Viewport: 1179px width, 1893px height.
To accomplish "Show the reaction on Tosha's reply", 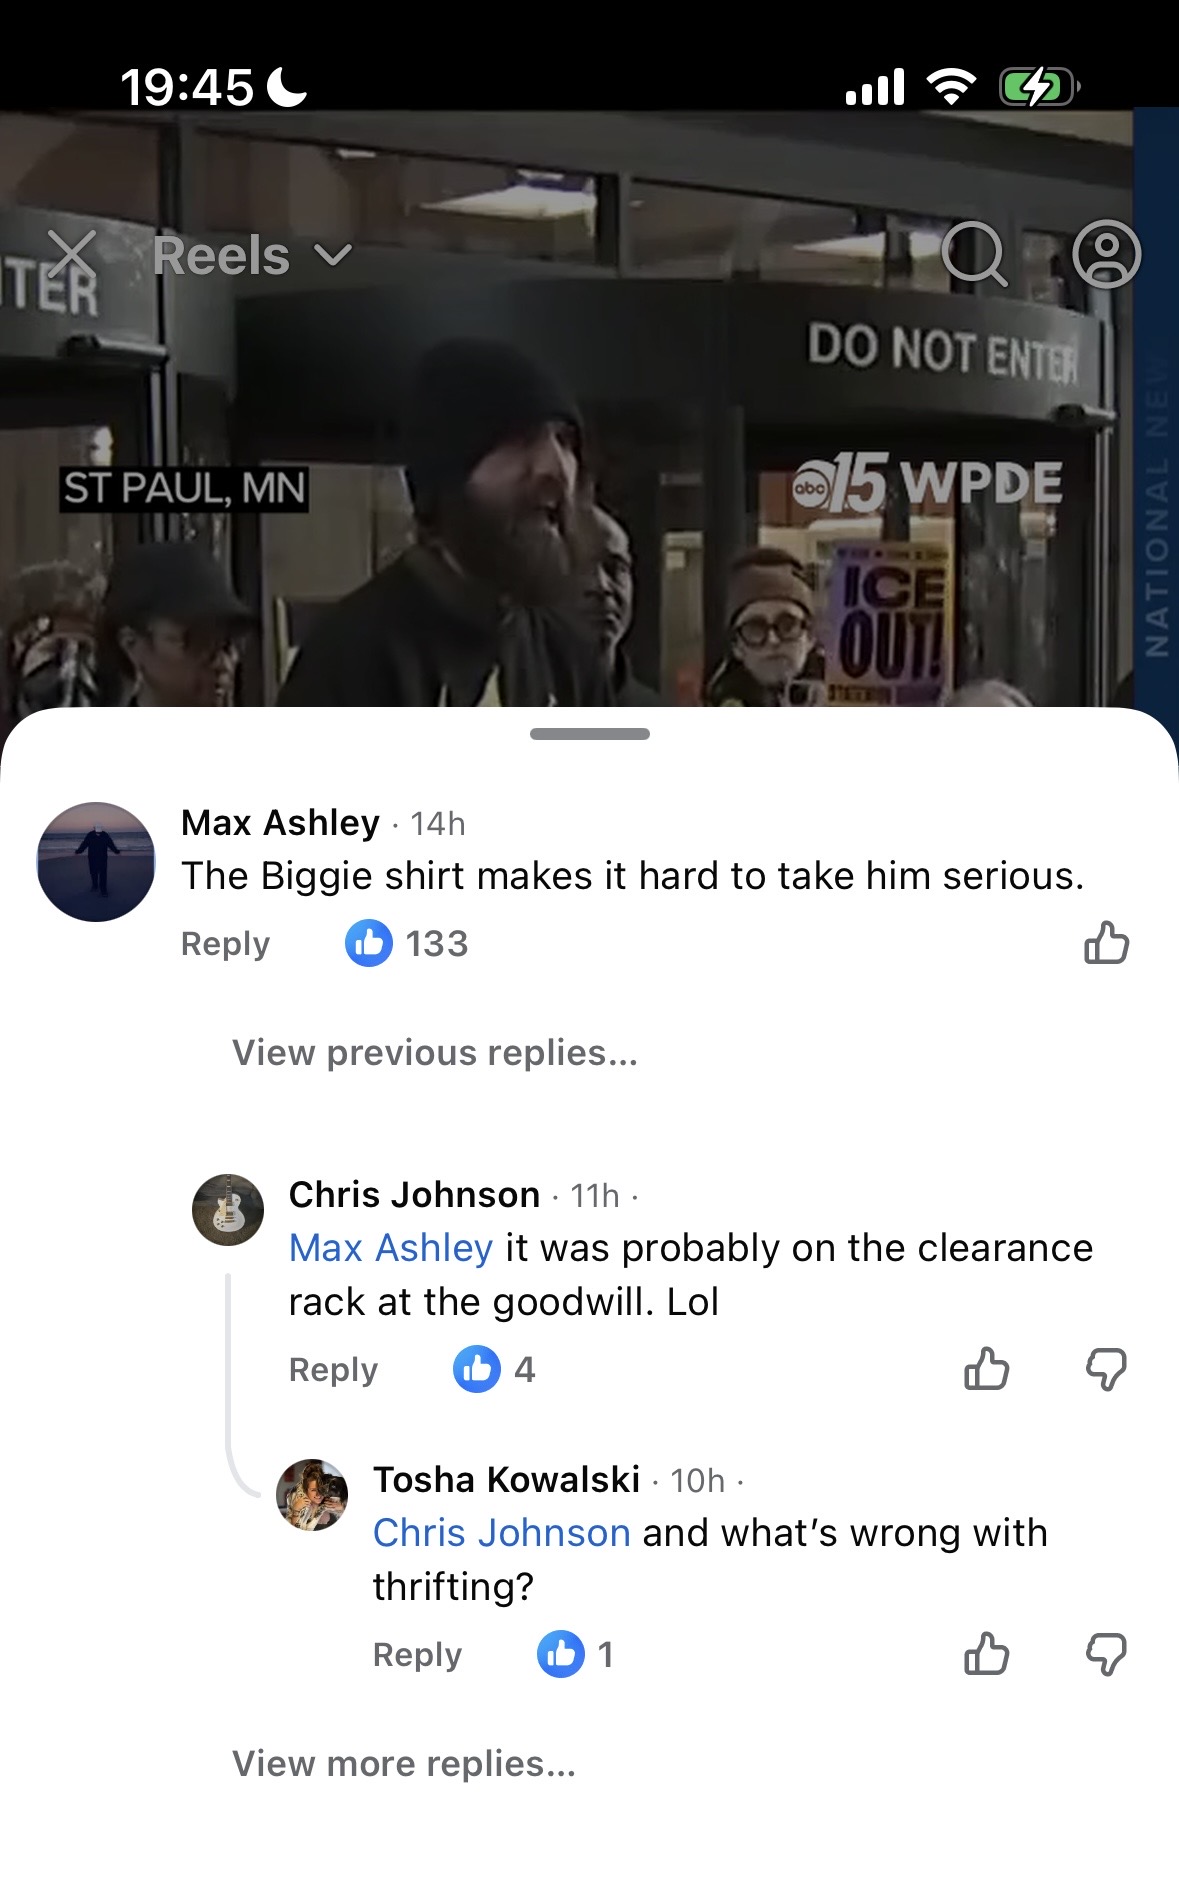I will pos(575,1654).
